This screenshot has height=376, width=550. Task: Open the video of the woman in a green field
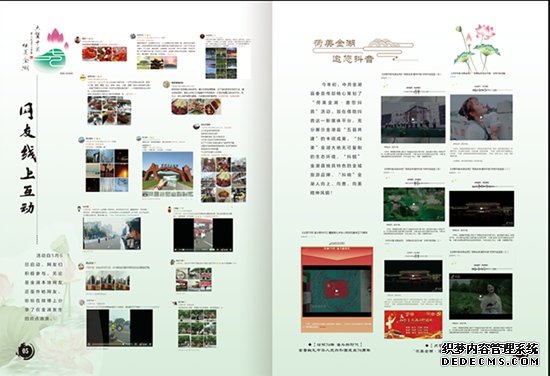point(481,296)
